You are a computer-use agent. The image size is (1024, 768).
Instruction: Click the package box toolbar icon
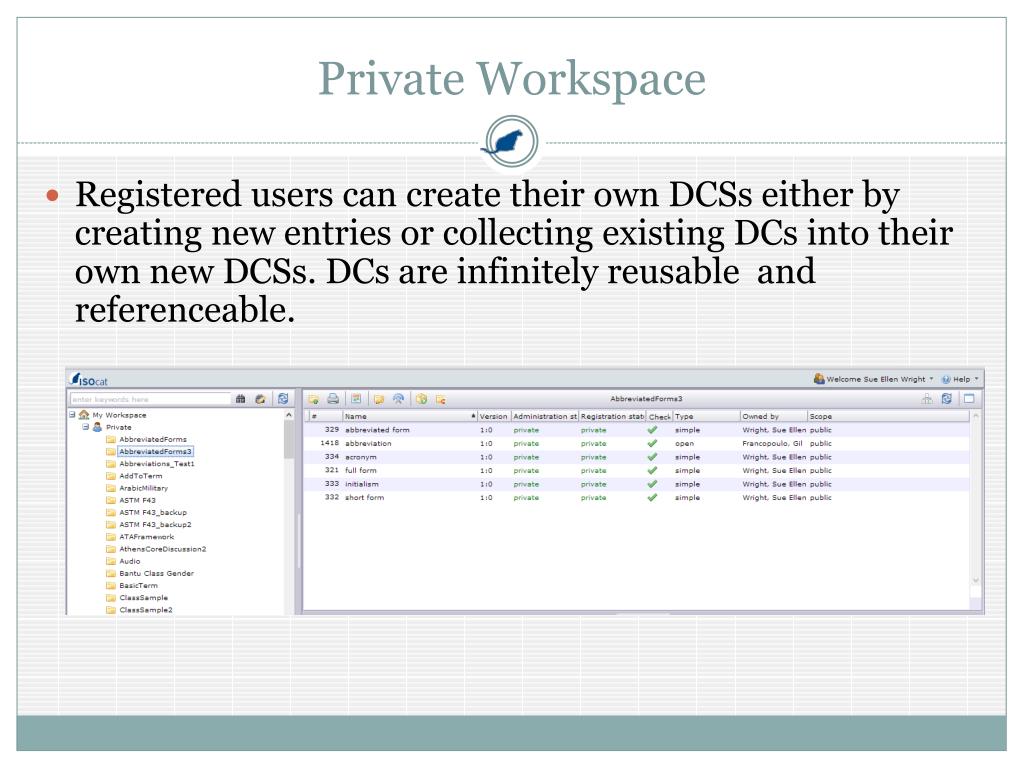(421, 398)
